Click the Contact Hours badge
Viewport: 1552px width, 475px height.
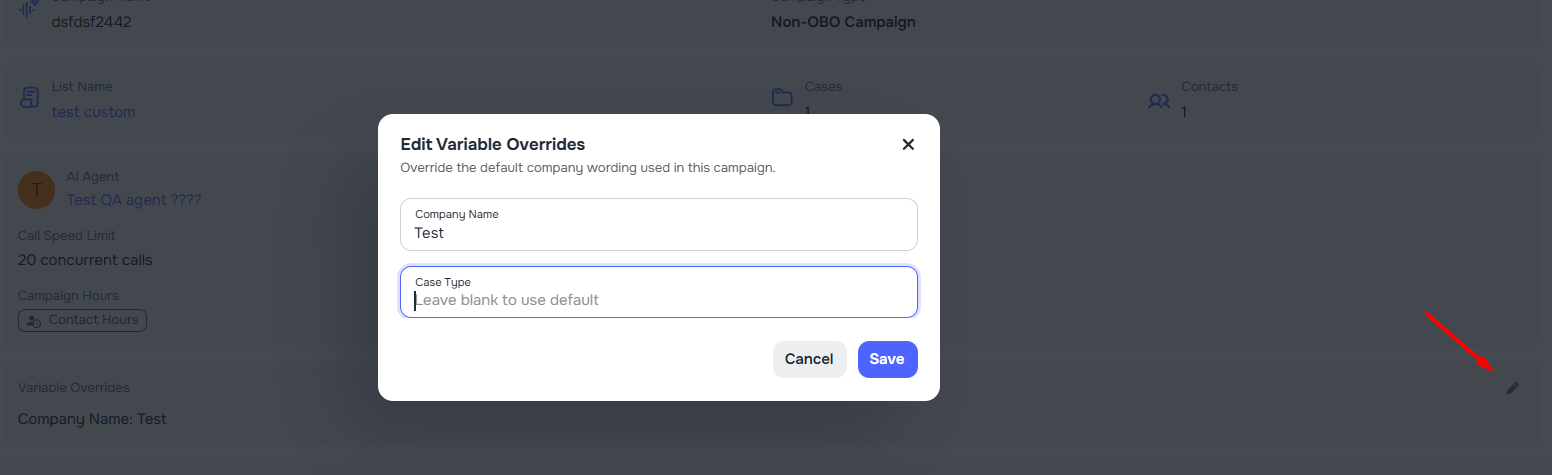pos(83,320)
